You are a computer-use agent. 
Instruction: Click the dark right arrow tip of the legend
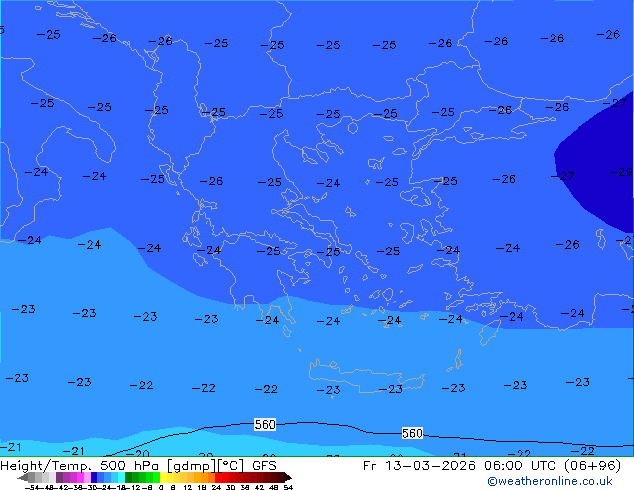288,477
